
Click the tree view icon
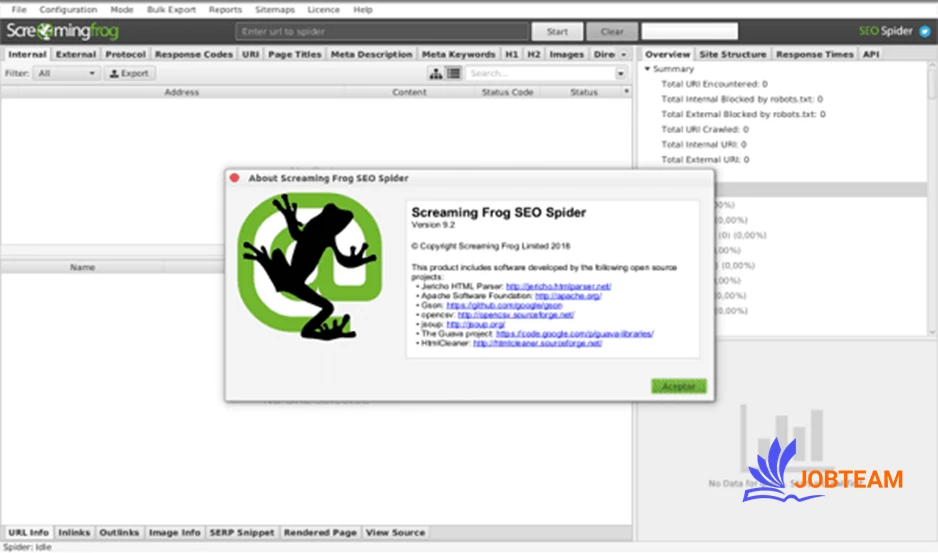pos(436,74)
